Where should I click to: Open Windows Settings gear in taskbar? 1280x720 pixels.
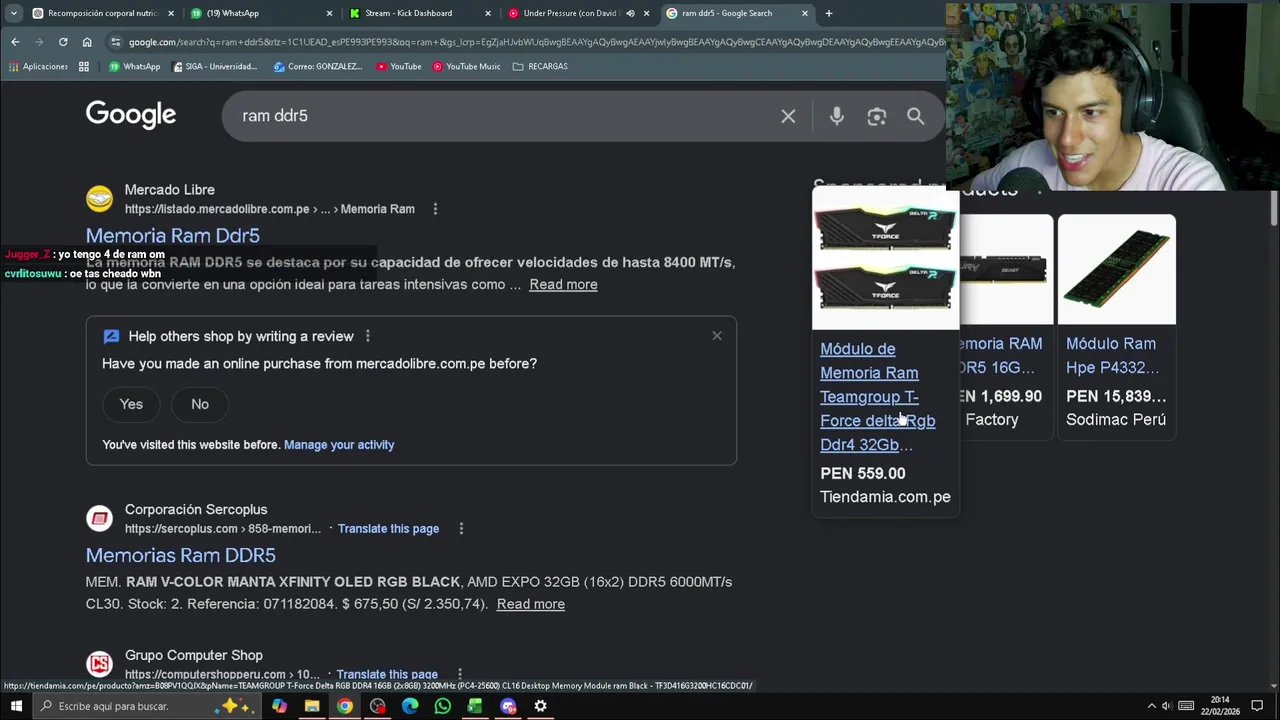click(540, 706)
